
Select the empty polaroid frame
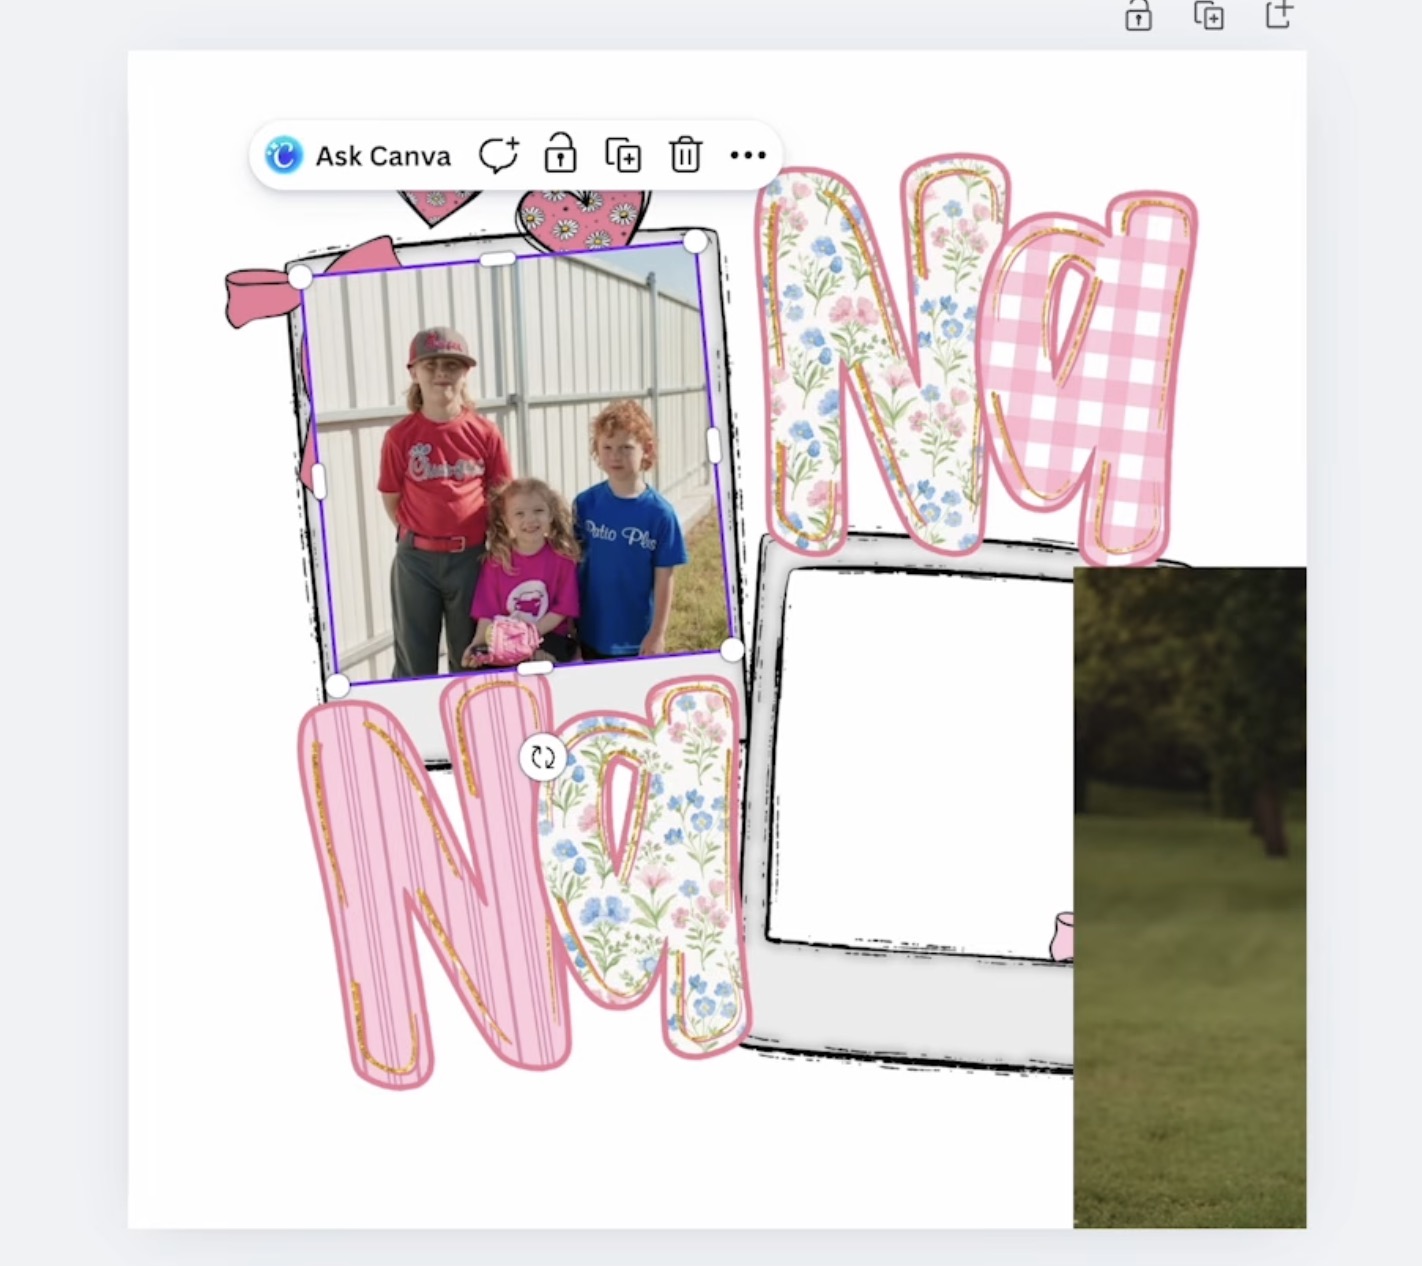pyautogui.click(x=920, y=760)
